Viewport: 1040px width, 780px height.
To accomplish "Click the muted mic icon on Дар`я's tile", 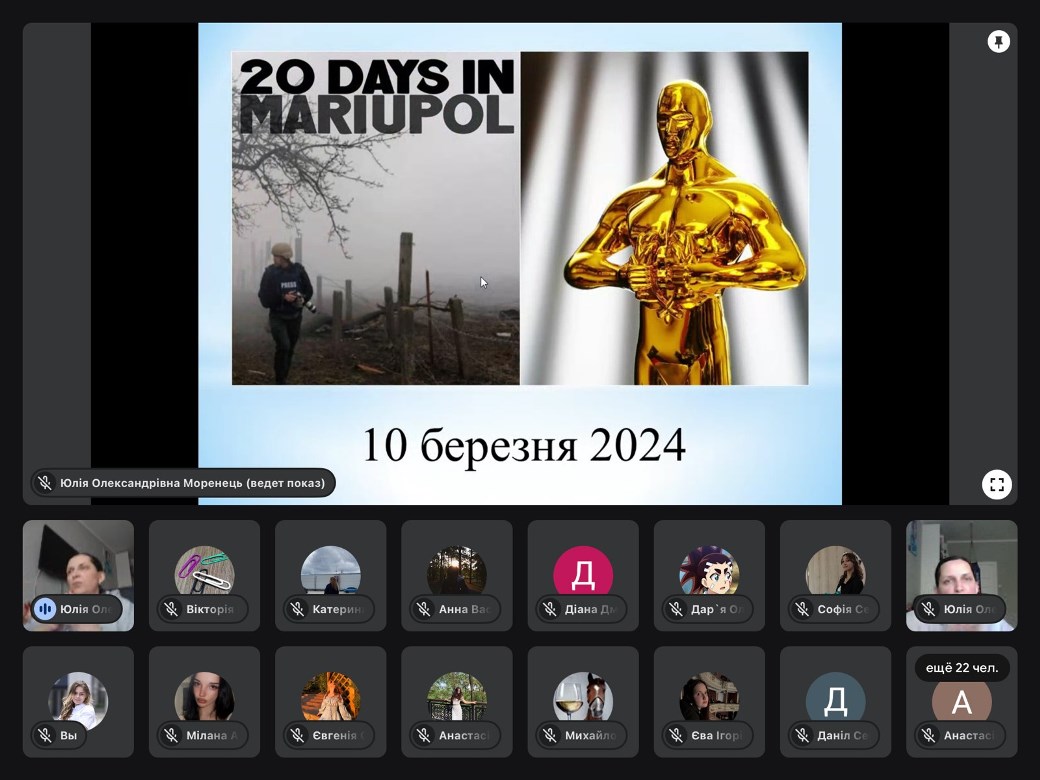I will tap(676, 609).
